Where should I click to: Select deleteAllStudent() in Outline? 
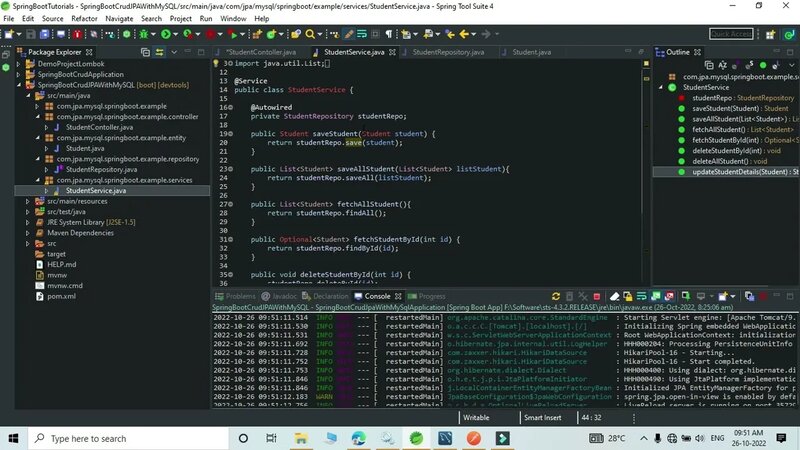pyautogui.click(x=730, y=161)
